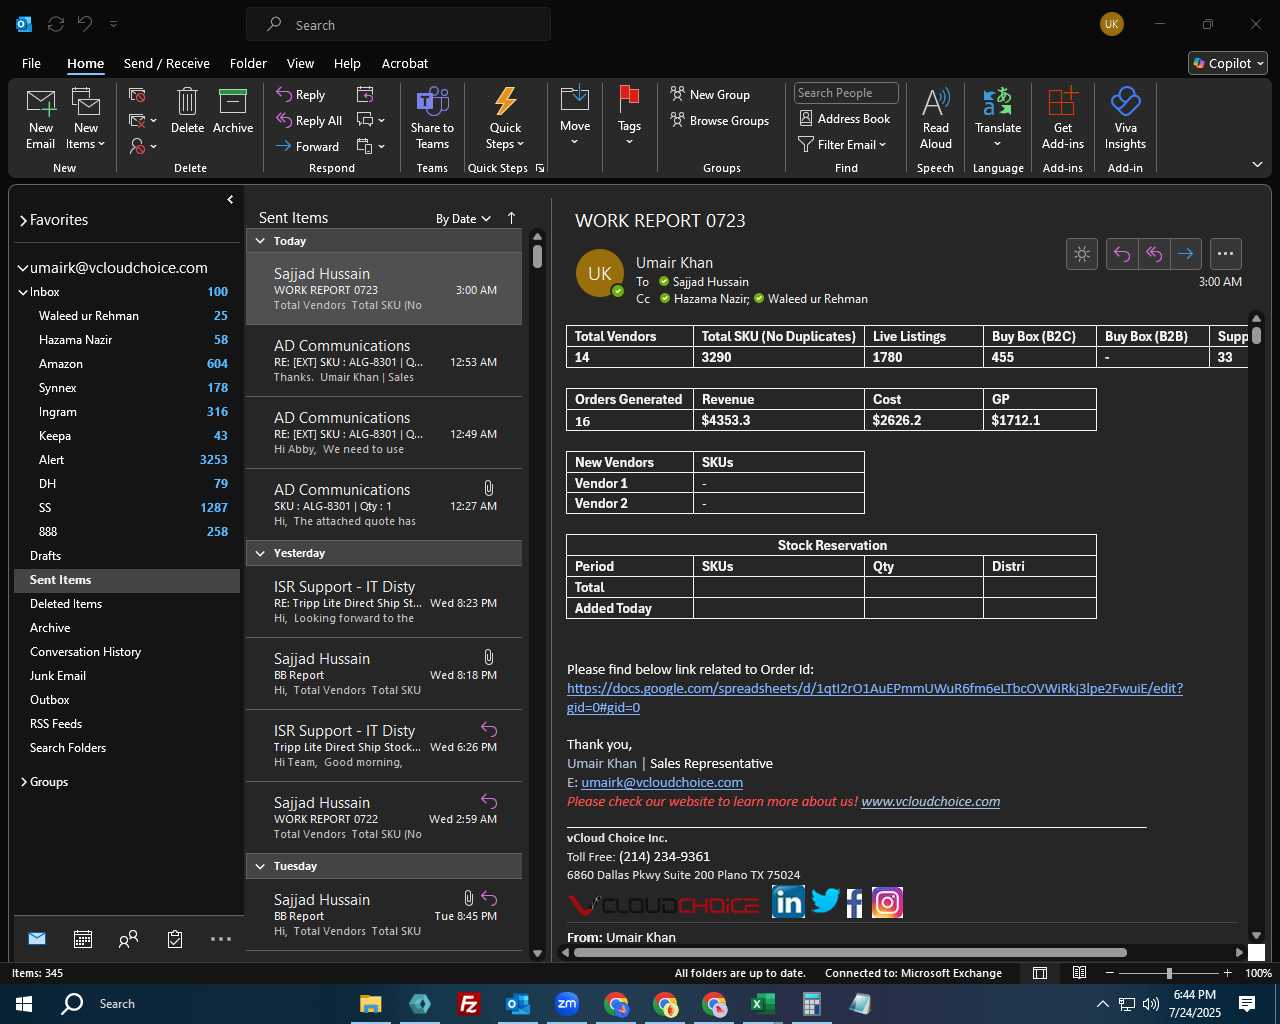Open the Move menu

click(575, 116)
